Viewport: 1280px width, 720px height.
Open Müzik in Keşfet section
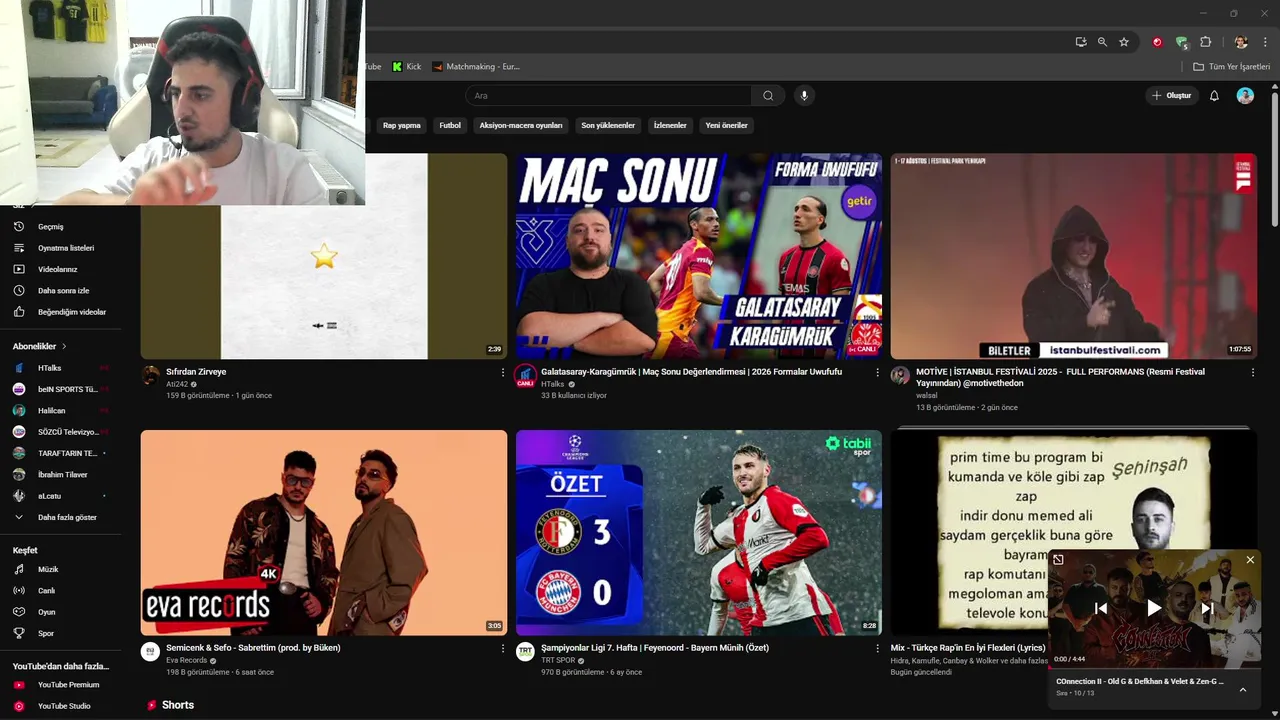(48, 569)
